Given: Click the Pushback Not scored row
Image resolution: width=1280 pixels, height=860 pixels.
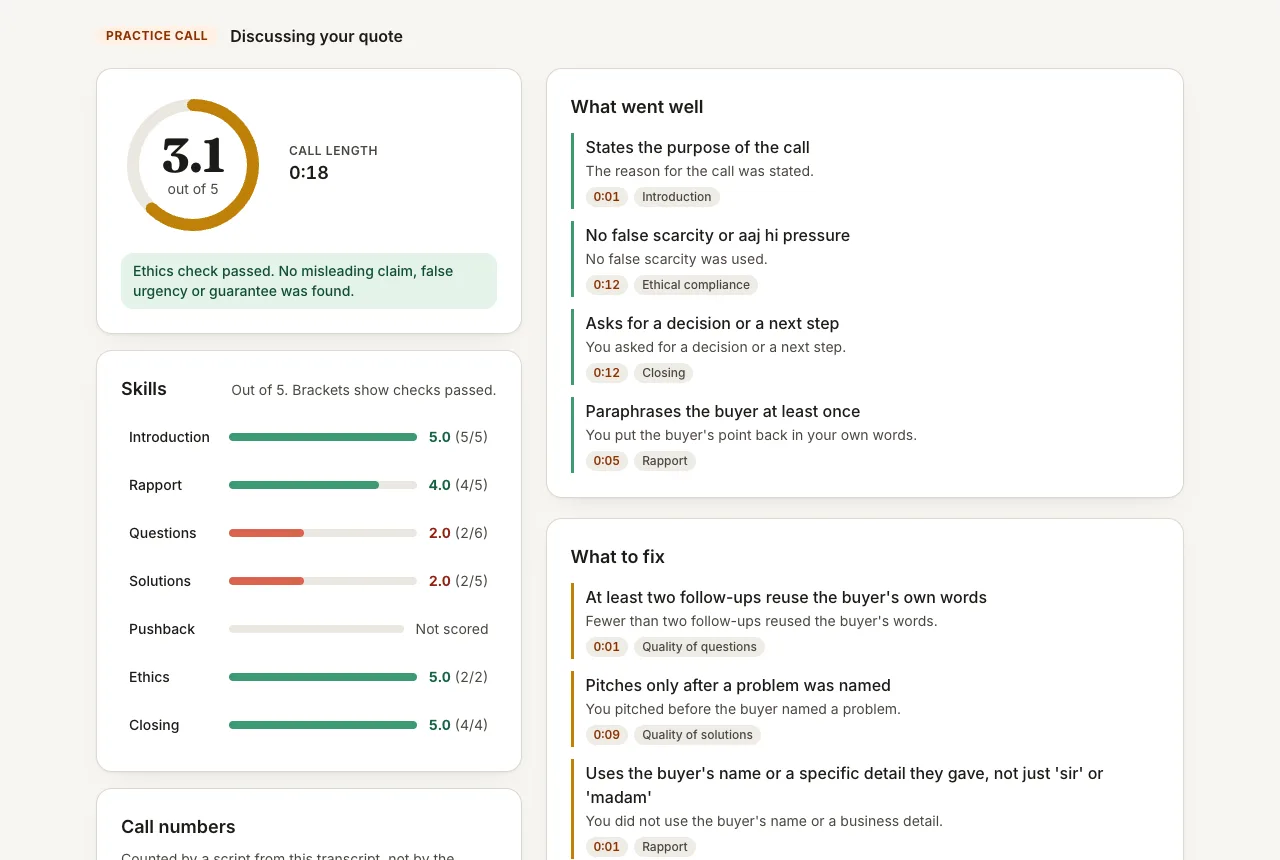Looking at the screenshot, I should 308,629.
